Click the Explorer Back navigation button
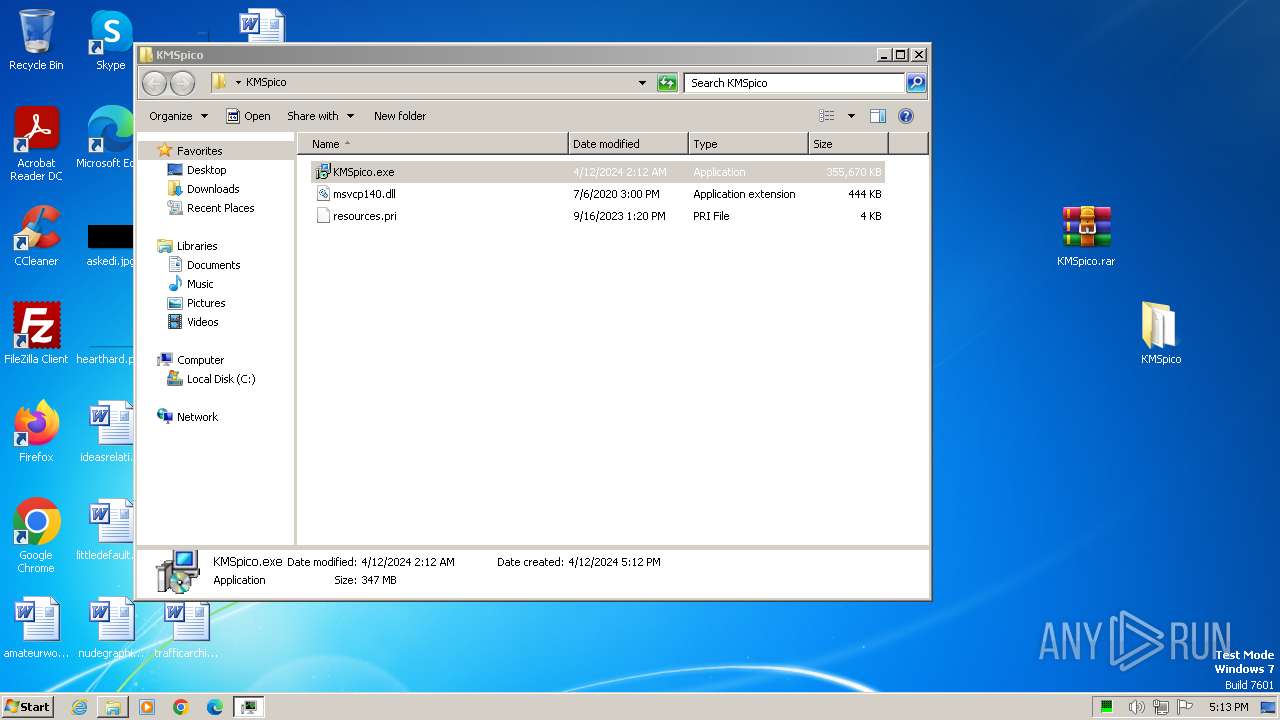This screenshot has width=1280, height=720. 154,83
